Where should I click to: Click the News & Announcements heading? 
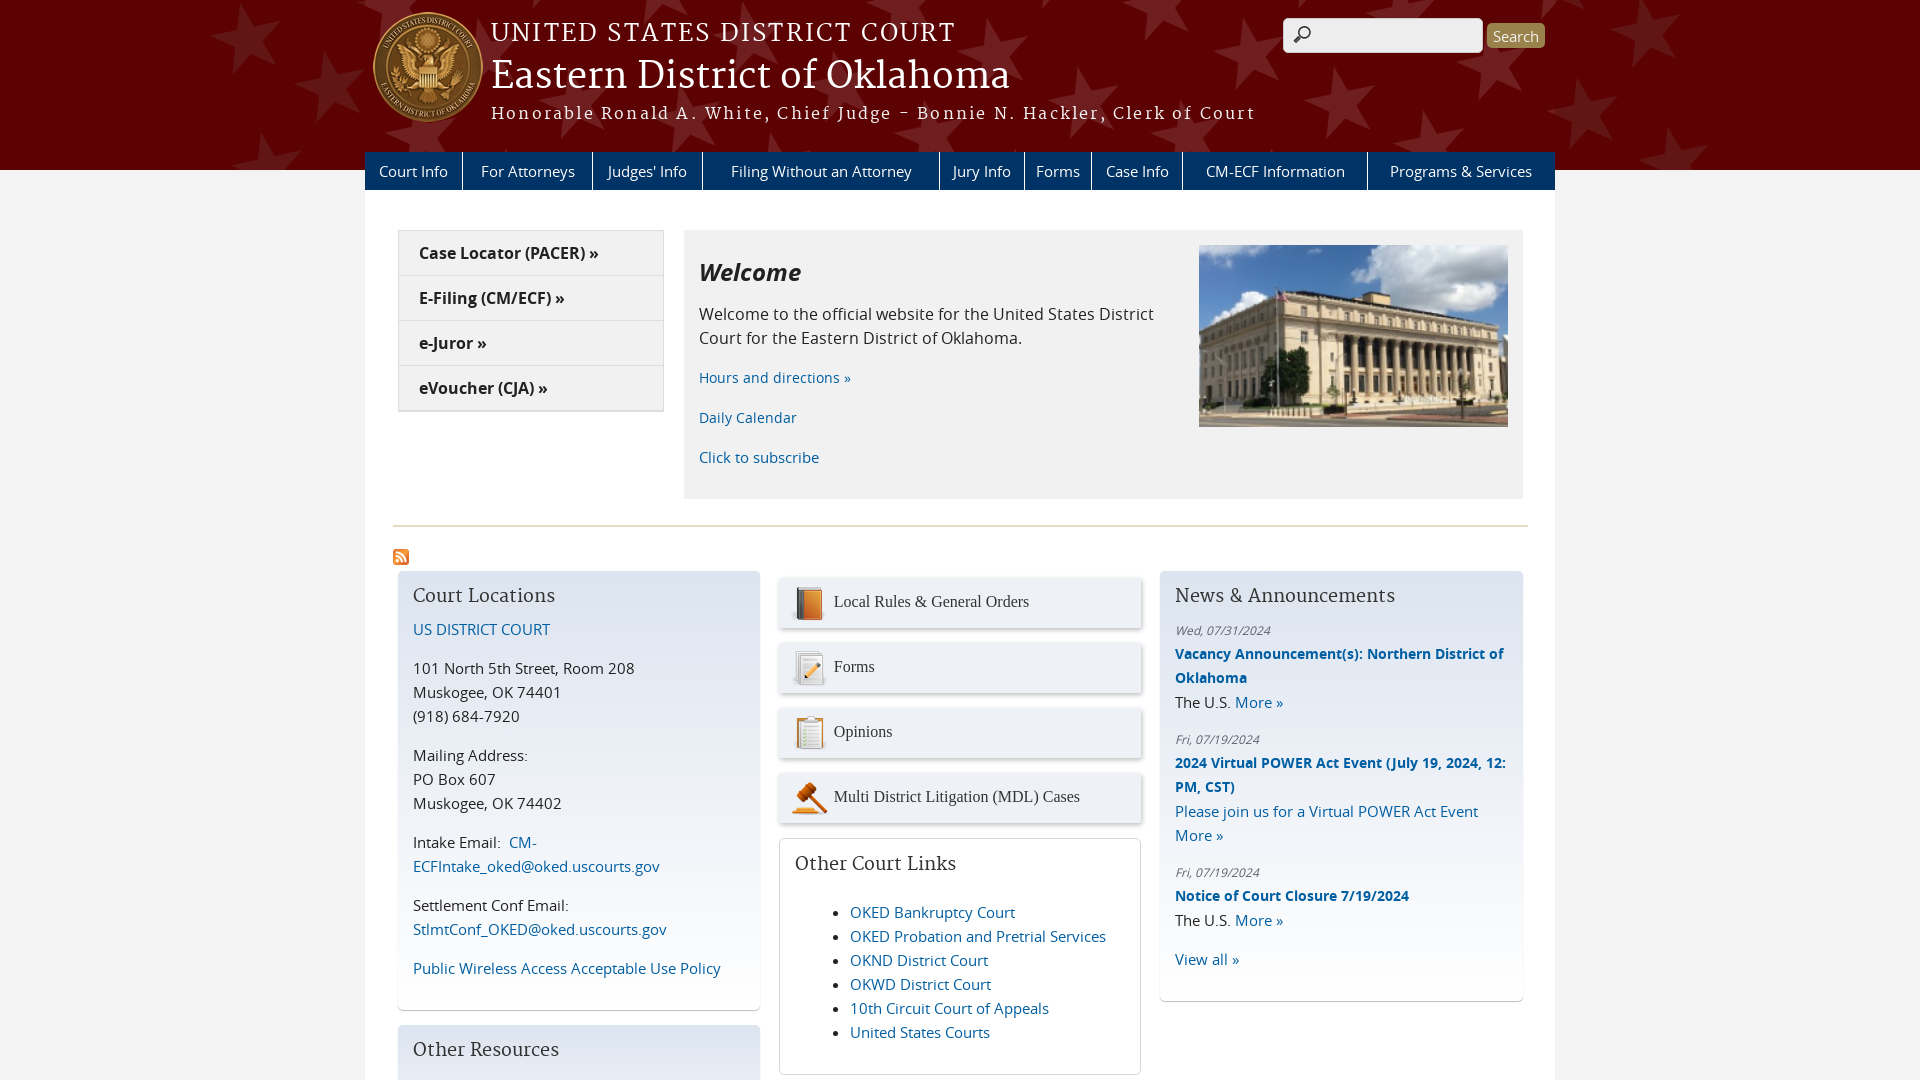1285,595
